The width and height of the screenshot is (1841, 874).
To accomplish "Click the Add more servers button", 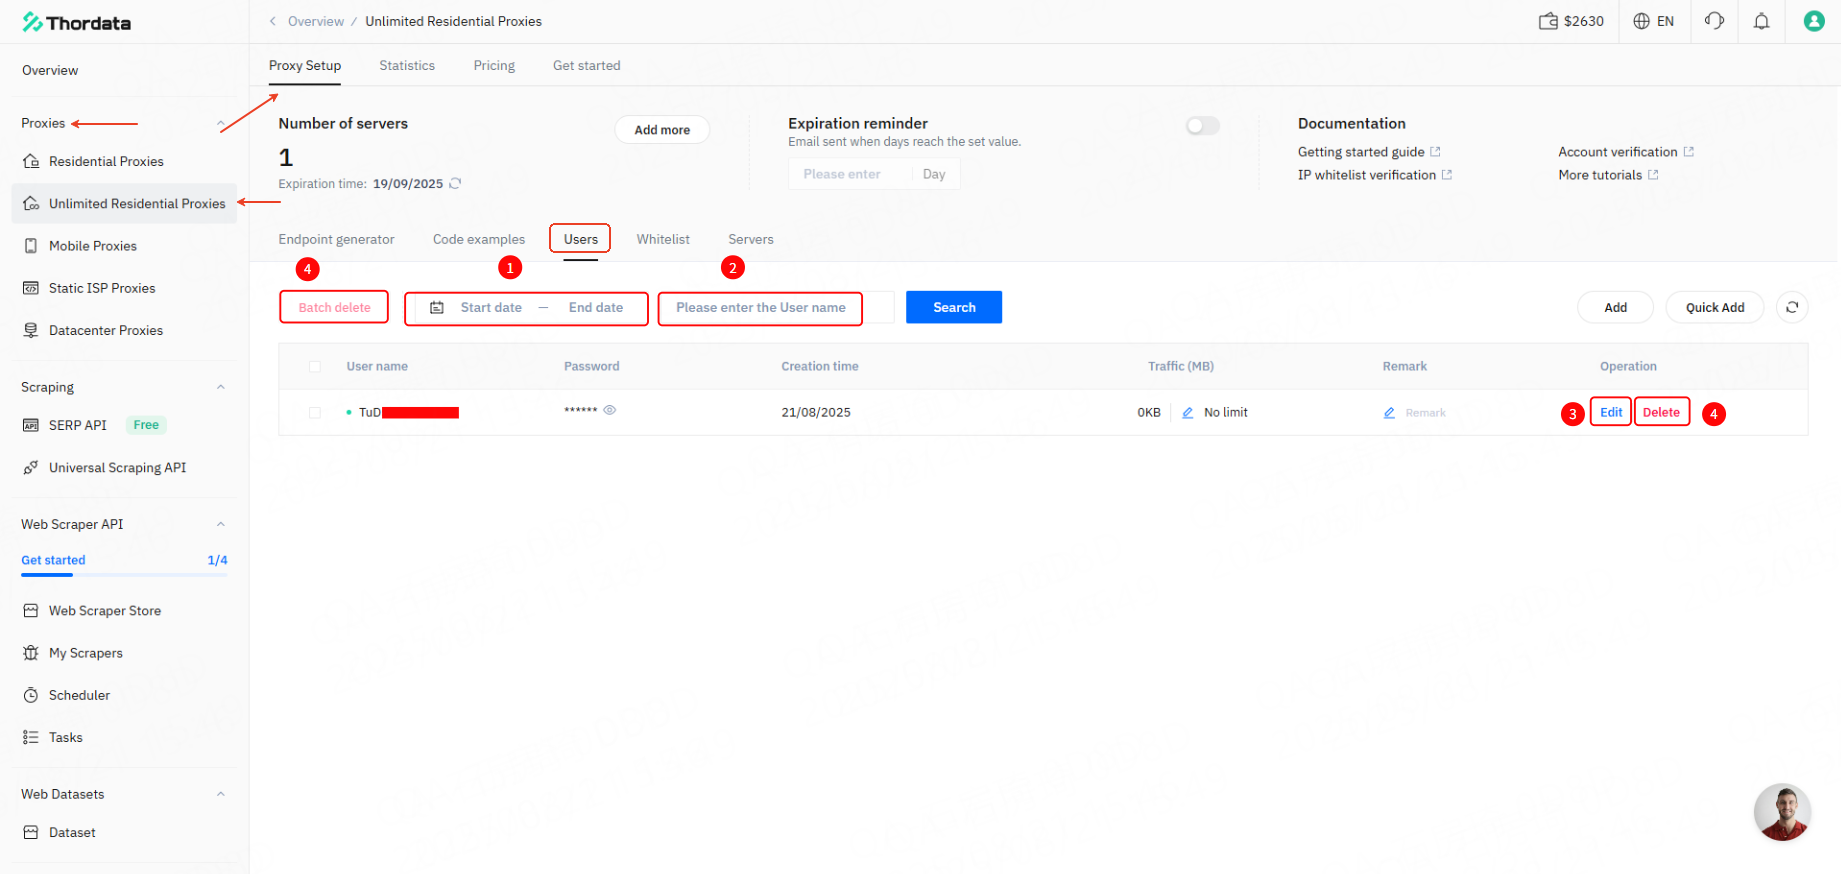I will tap(662, 130).
